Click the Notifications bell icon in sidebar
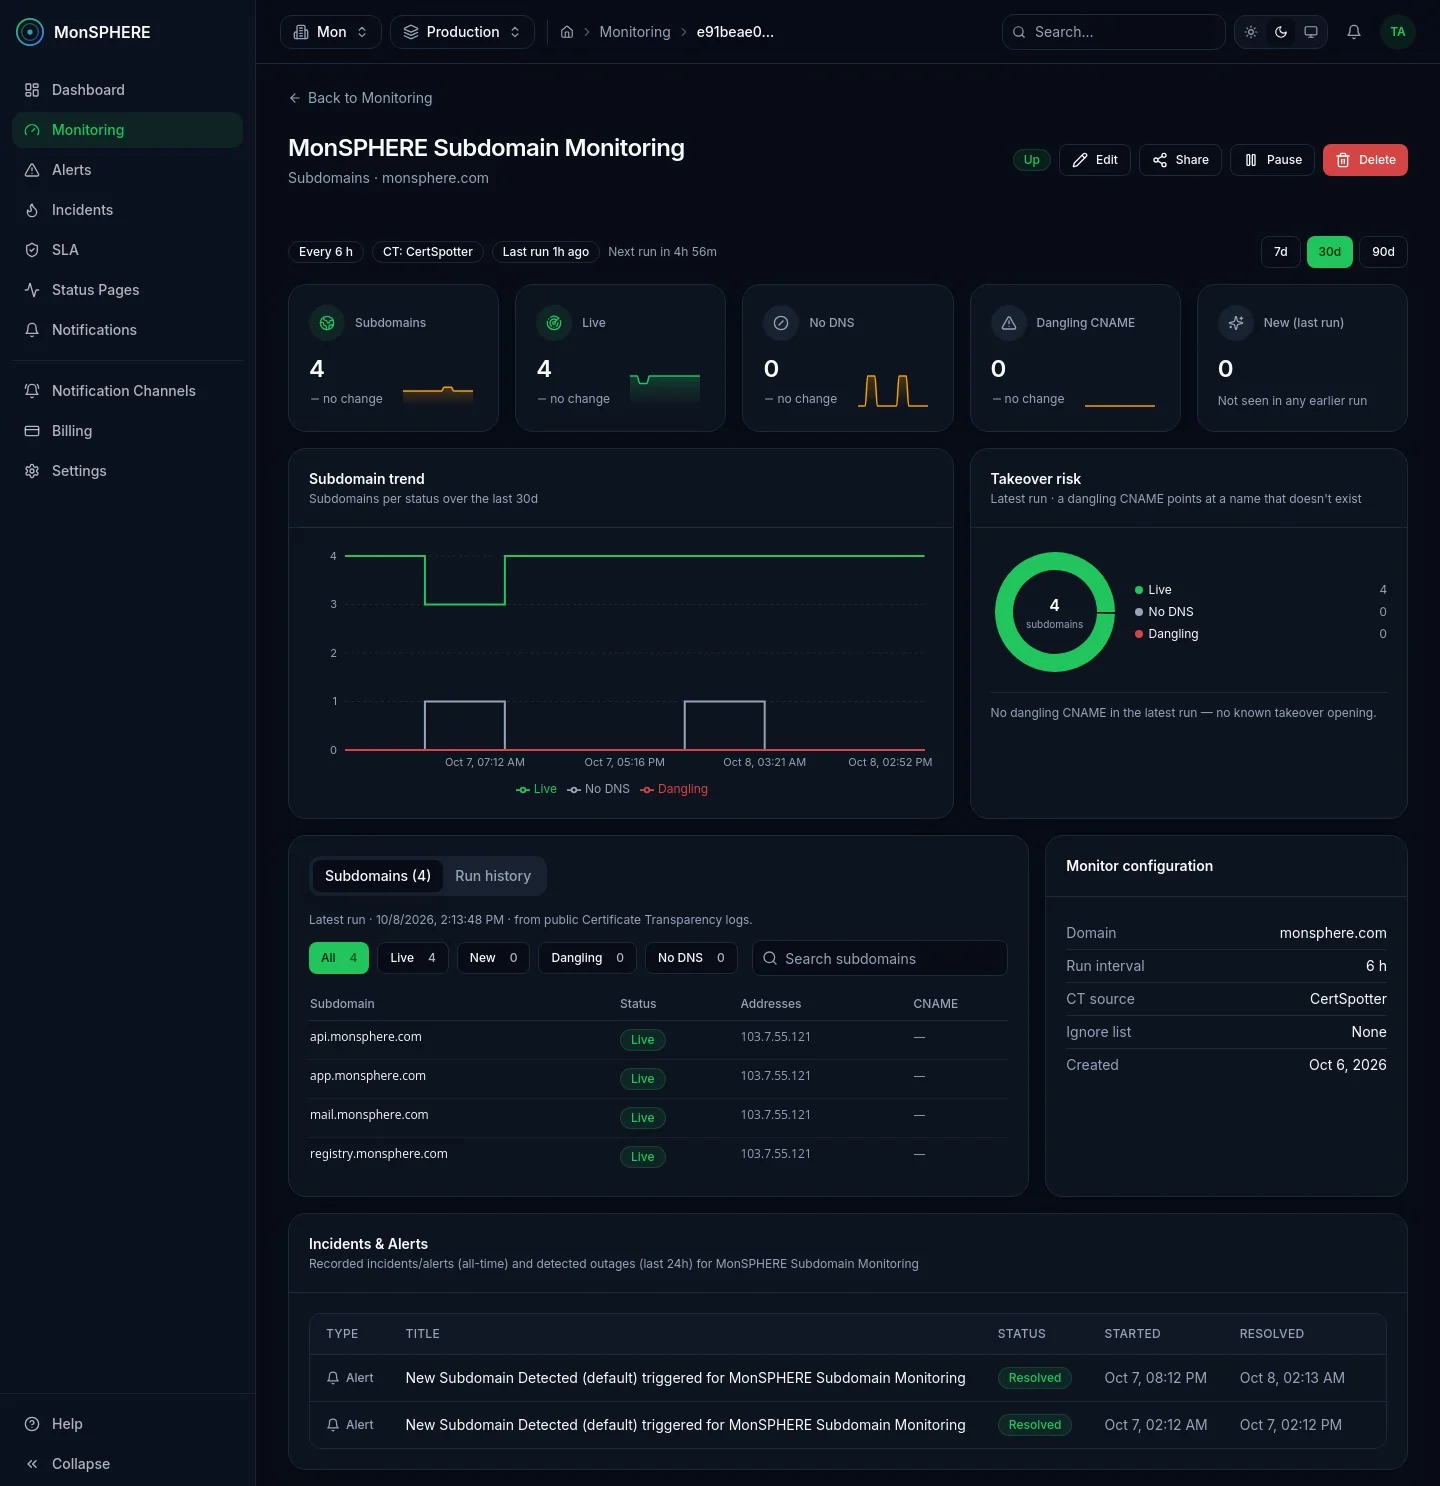Image resolution: width=1440 pixels, height=1486 pixels. click(x=32, y=330)
